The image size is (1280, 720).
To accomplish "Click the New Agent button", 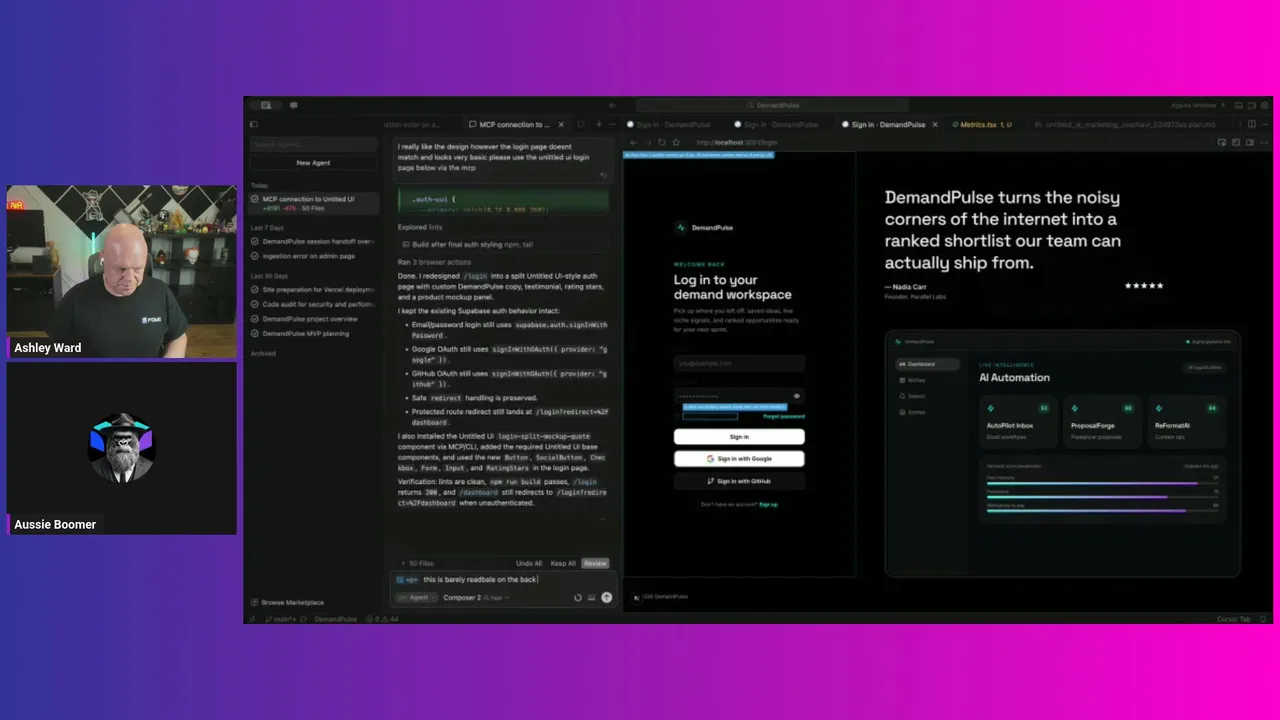I will (313, 162).
